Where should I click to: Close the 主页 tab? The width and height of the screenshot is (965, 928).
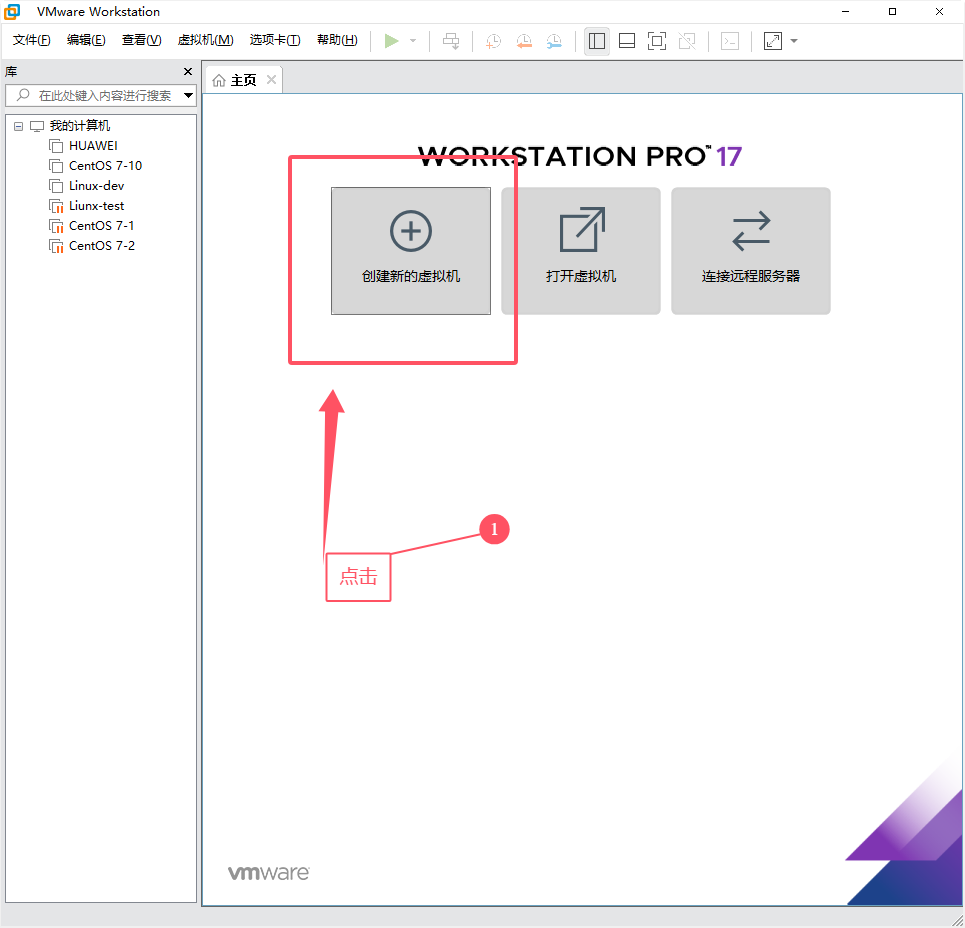(x=271, y=80)
